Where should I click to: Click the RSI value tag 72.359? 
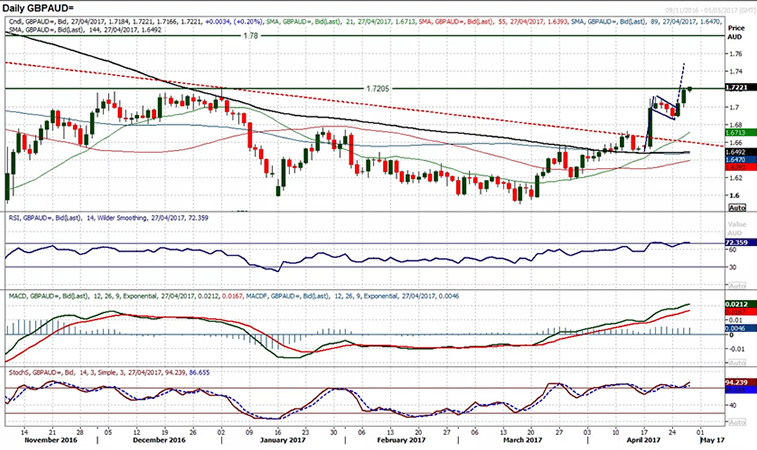click(x=739, y=243)
